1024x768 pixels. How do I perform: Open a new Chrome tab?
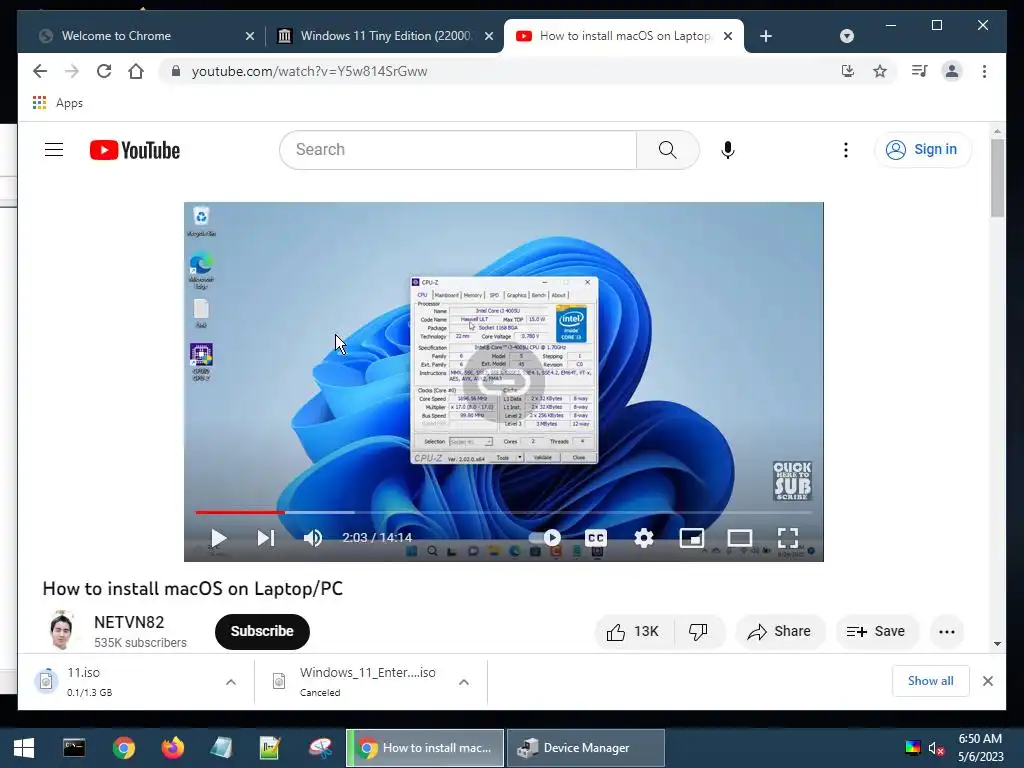tap(766, 37)
